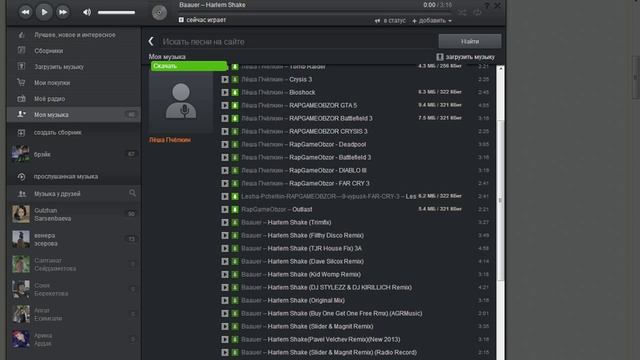Open the сейчас играет section
The image size is (640, 360).
202,20
